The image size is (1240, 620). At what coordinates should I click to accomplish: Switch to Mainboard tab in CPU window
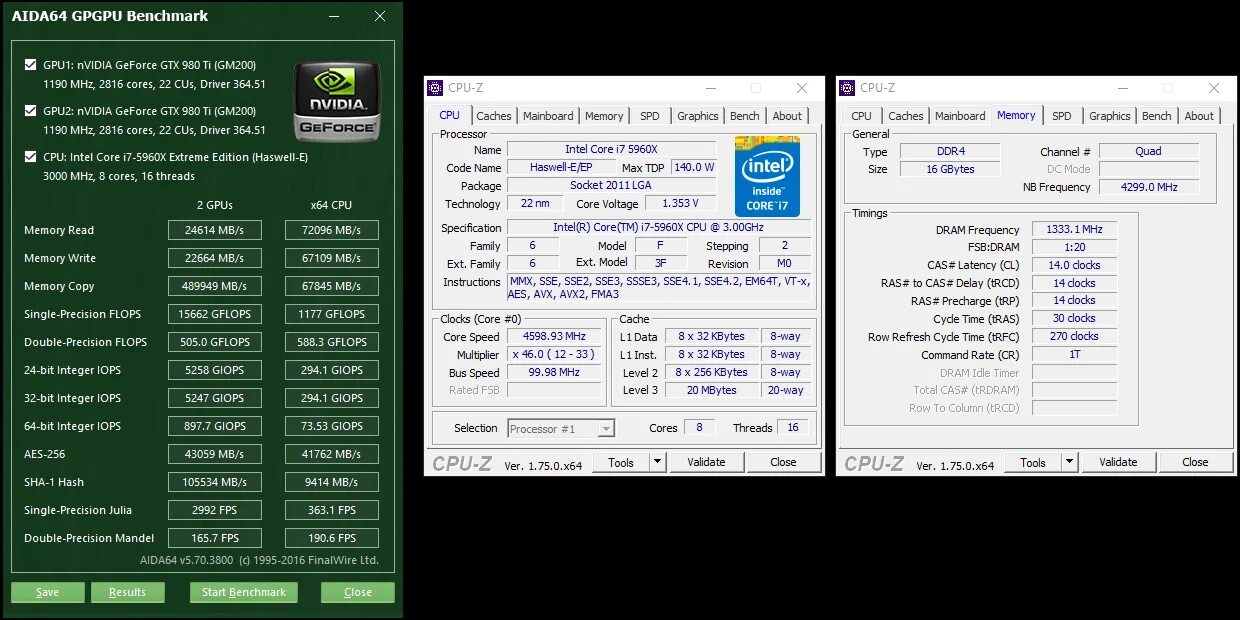(x=548, y=116)
